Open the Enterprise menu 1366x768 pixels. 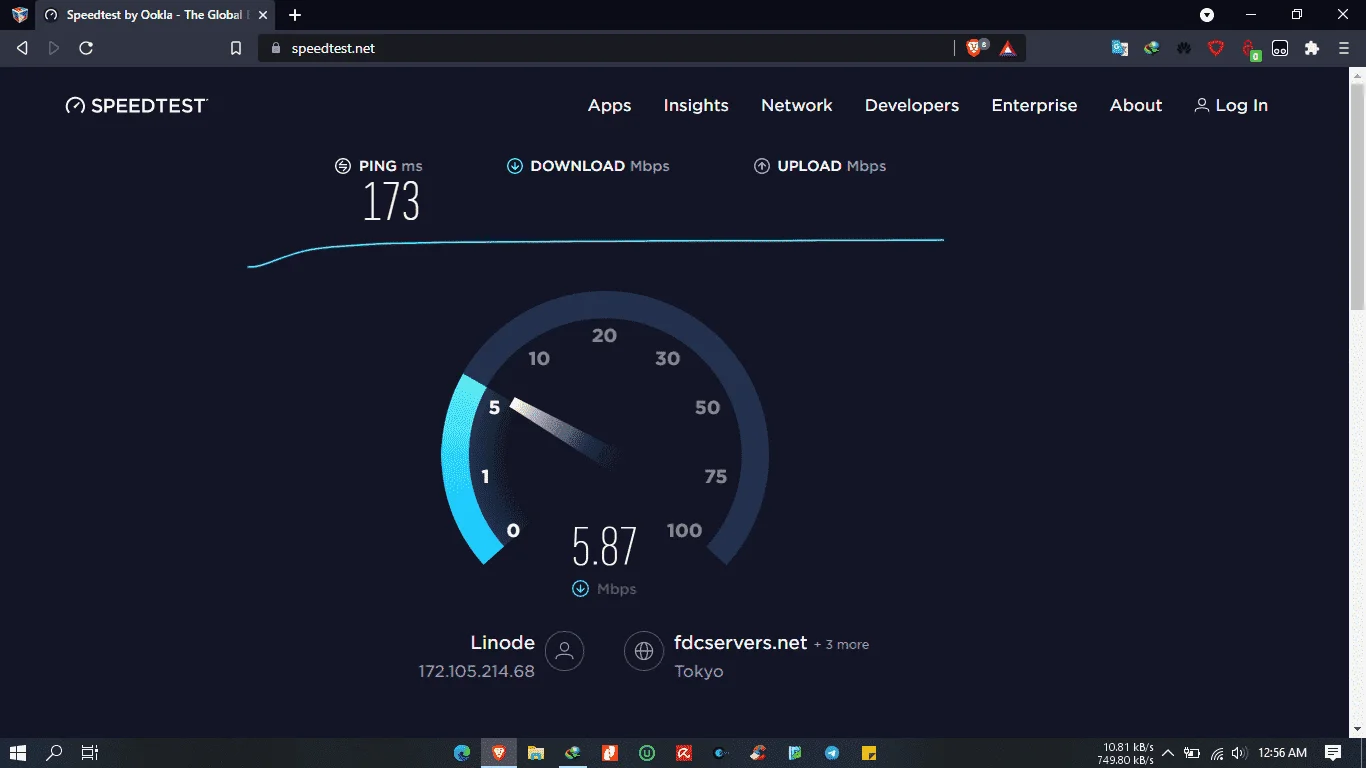coord(1034,106)
